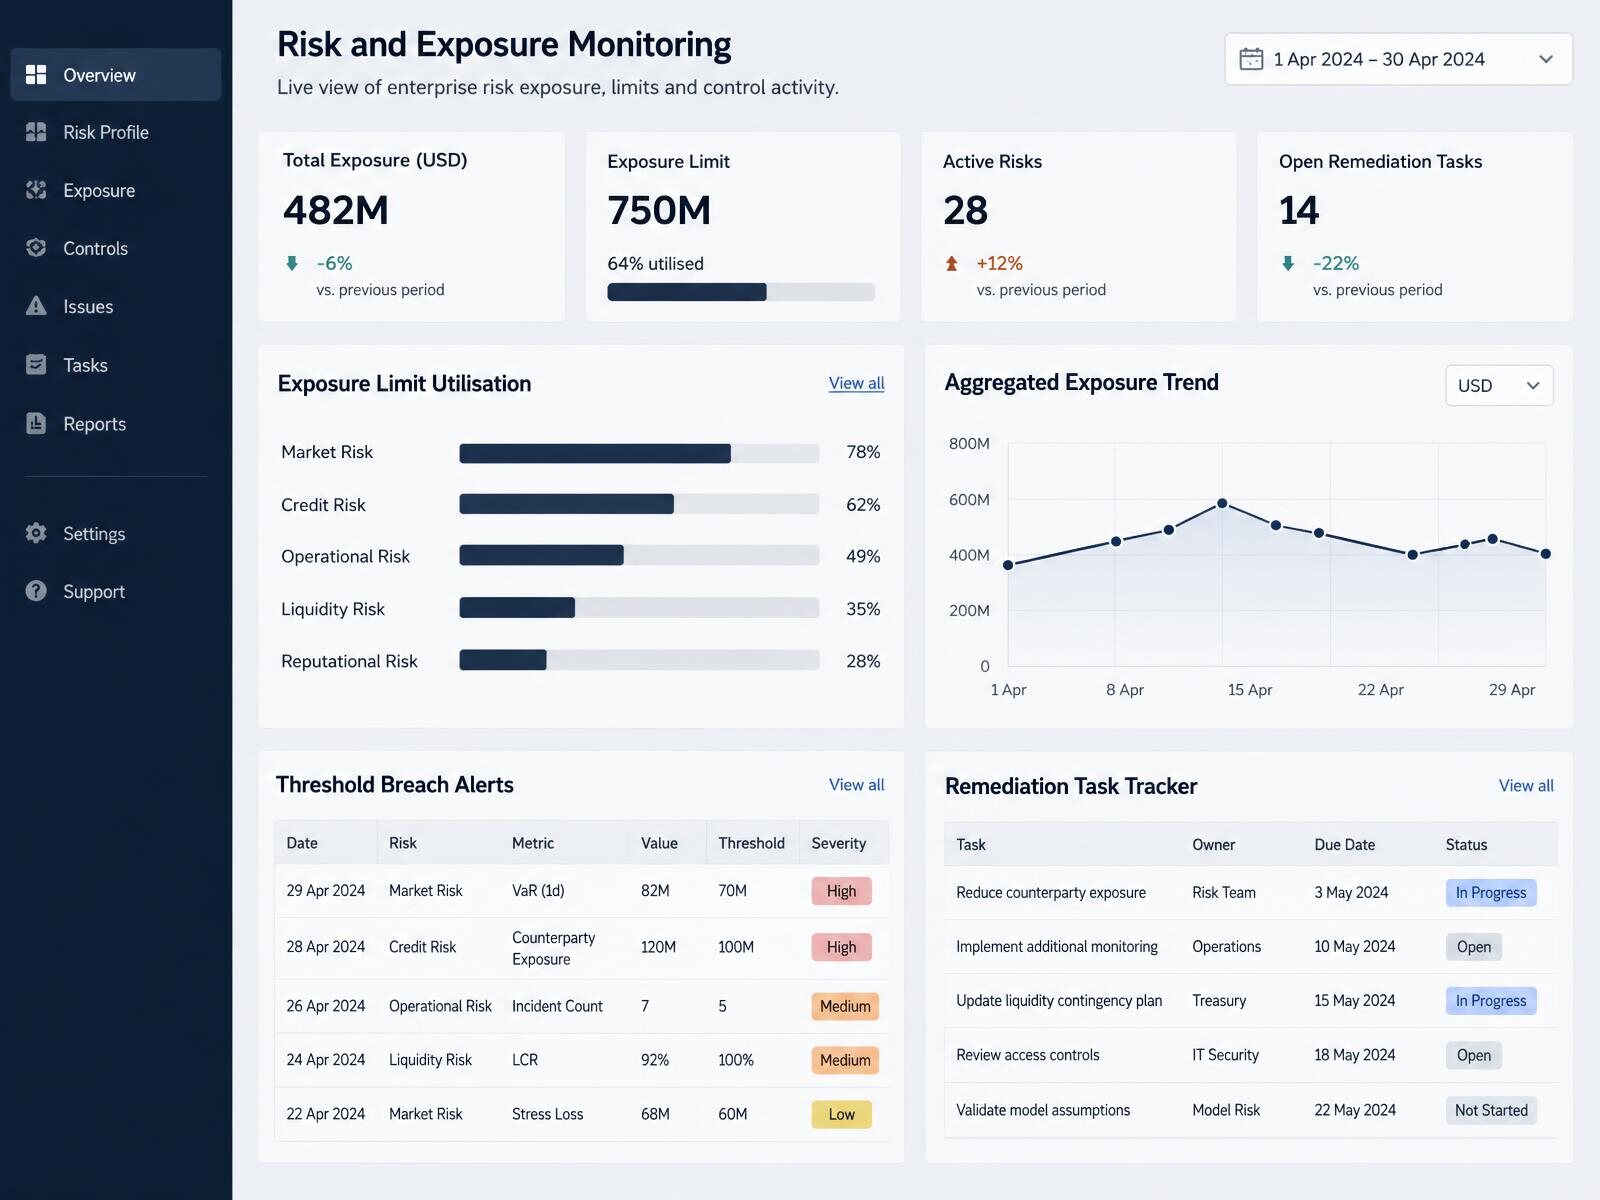Click the Medium severity badge for LCR
The image size is (1600, 1200).
coord(845,1060)
